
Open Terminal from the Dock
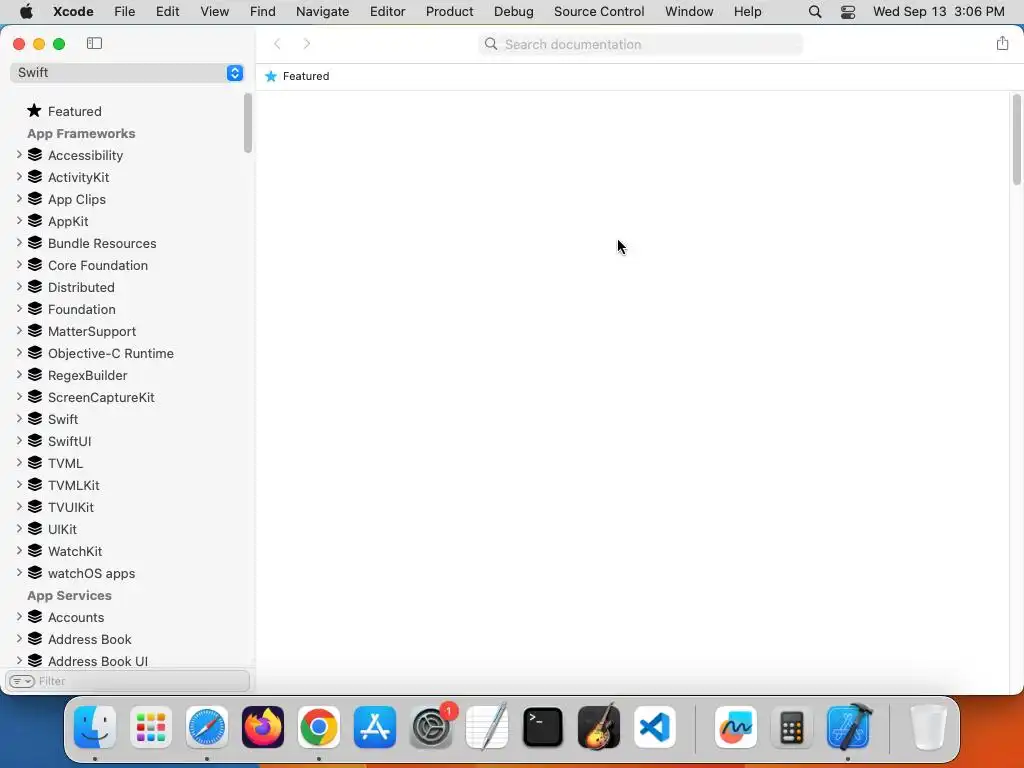coord(543,727)
